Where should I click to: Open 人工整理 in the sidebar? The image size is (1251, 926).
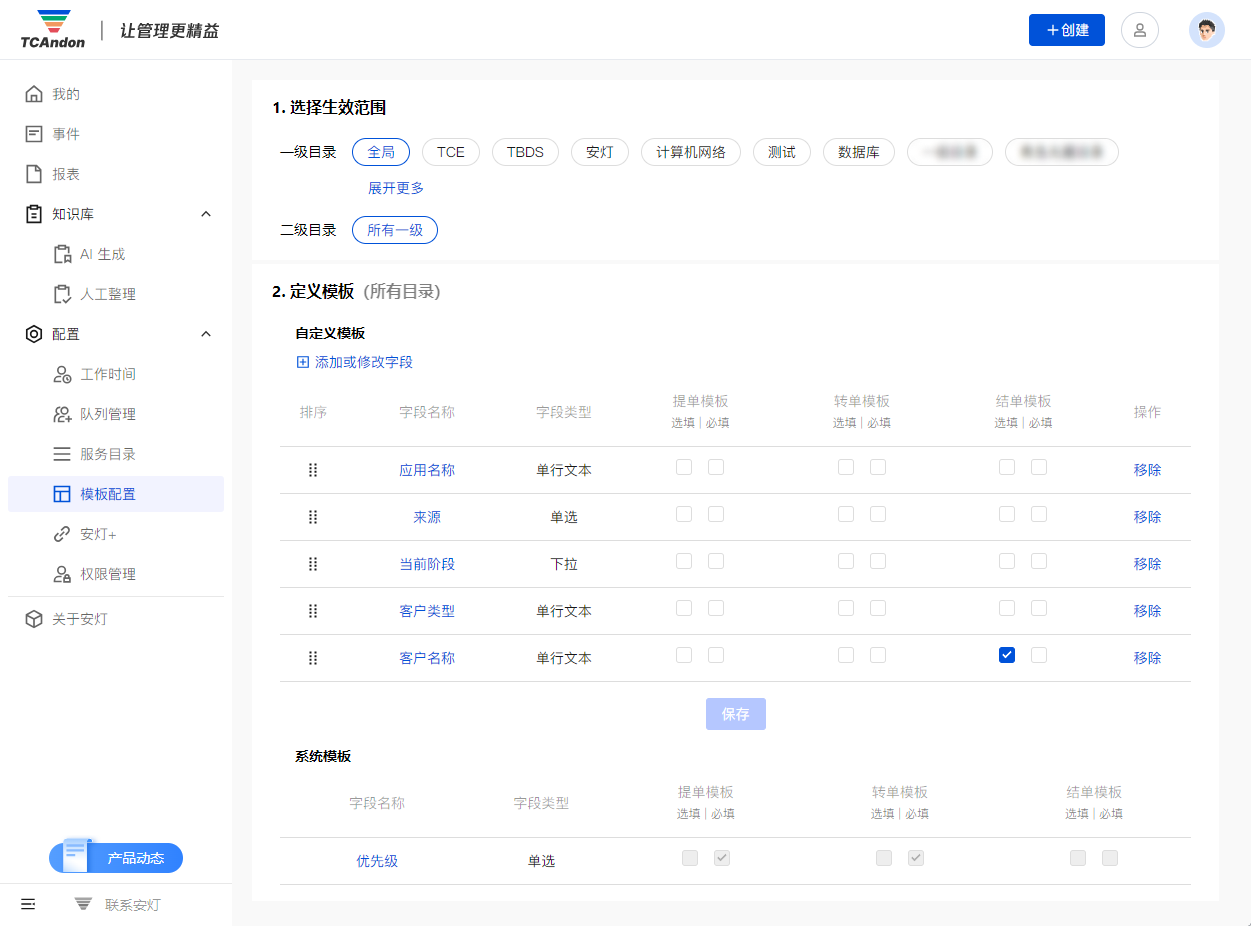click(x=87, y=293)
